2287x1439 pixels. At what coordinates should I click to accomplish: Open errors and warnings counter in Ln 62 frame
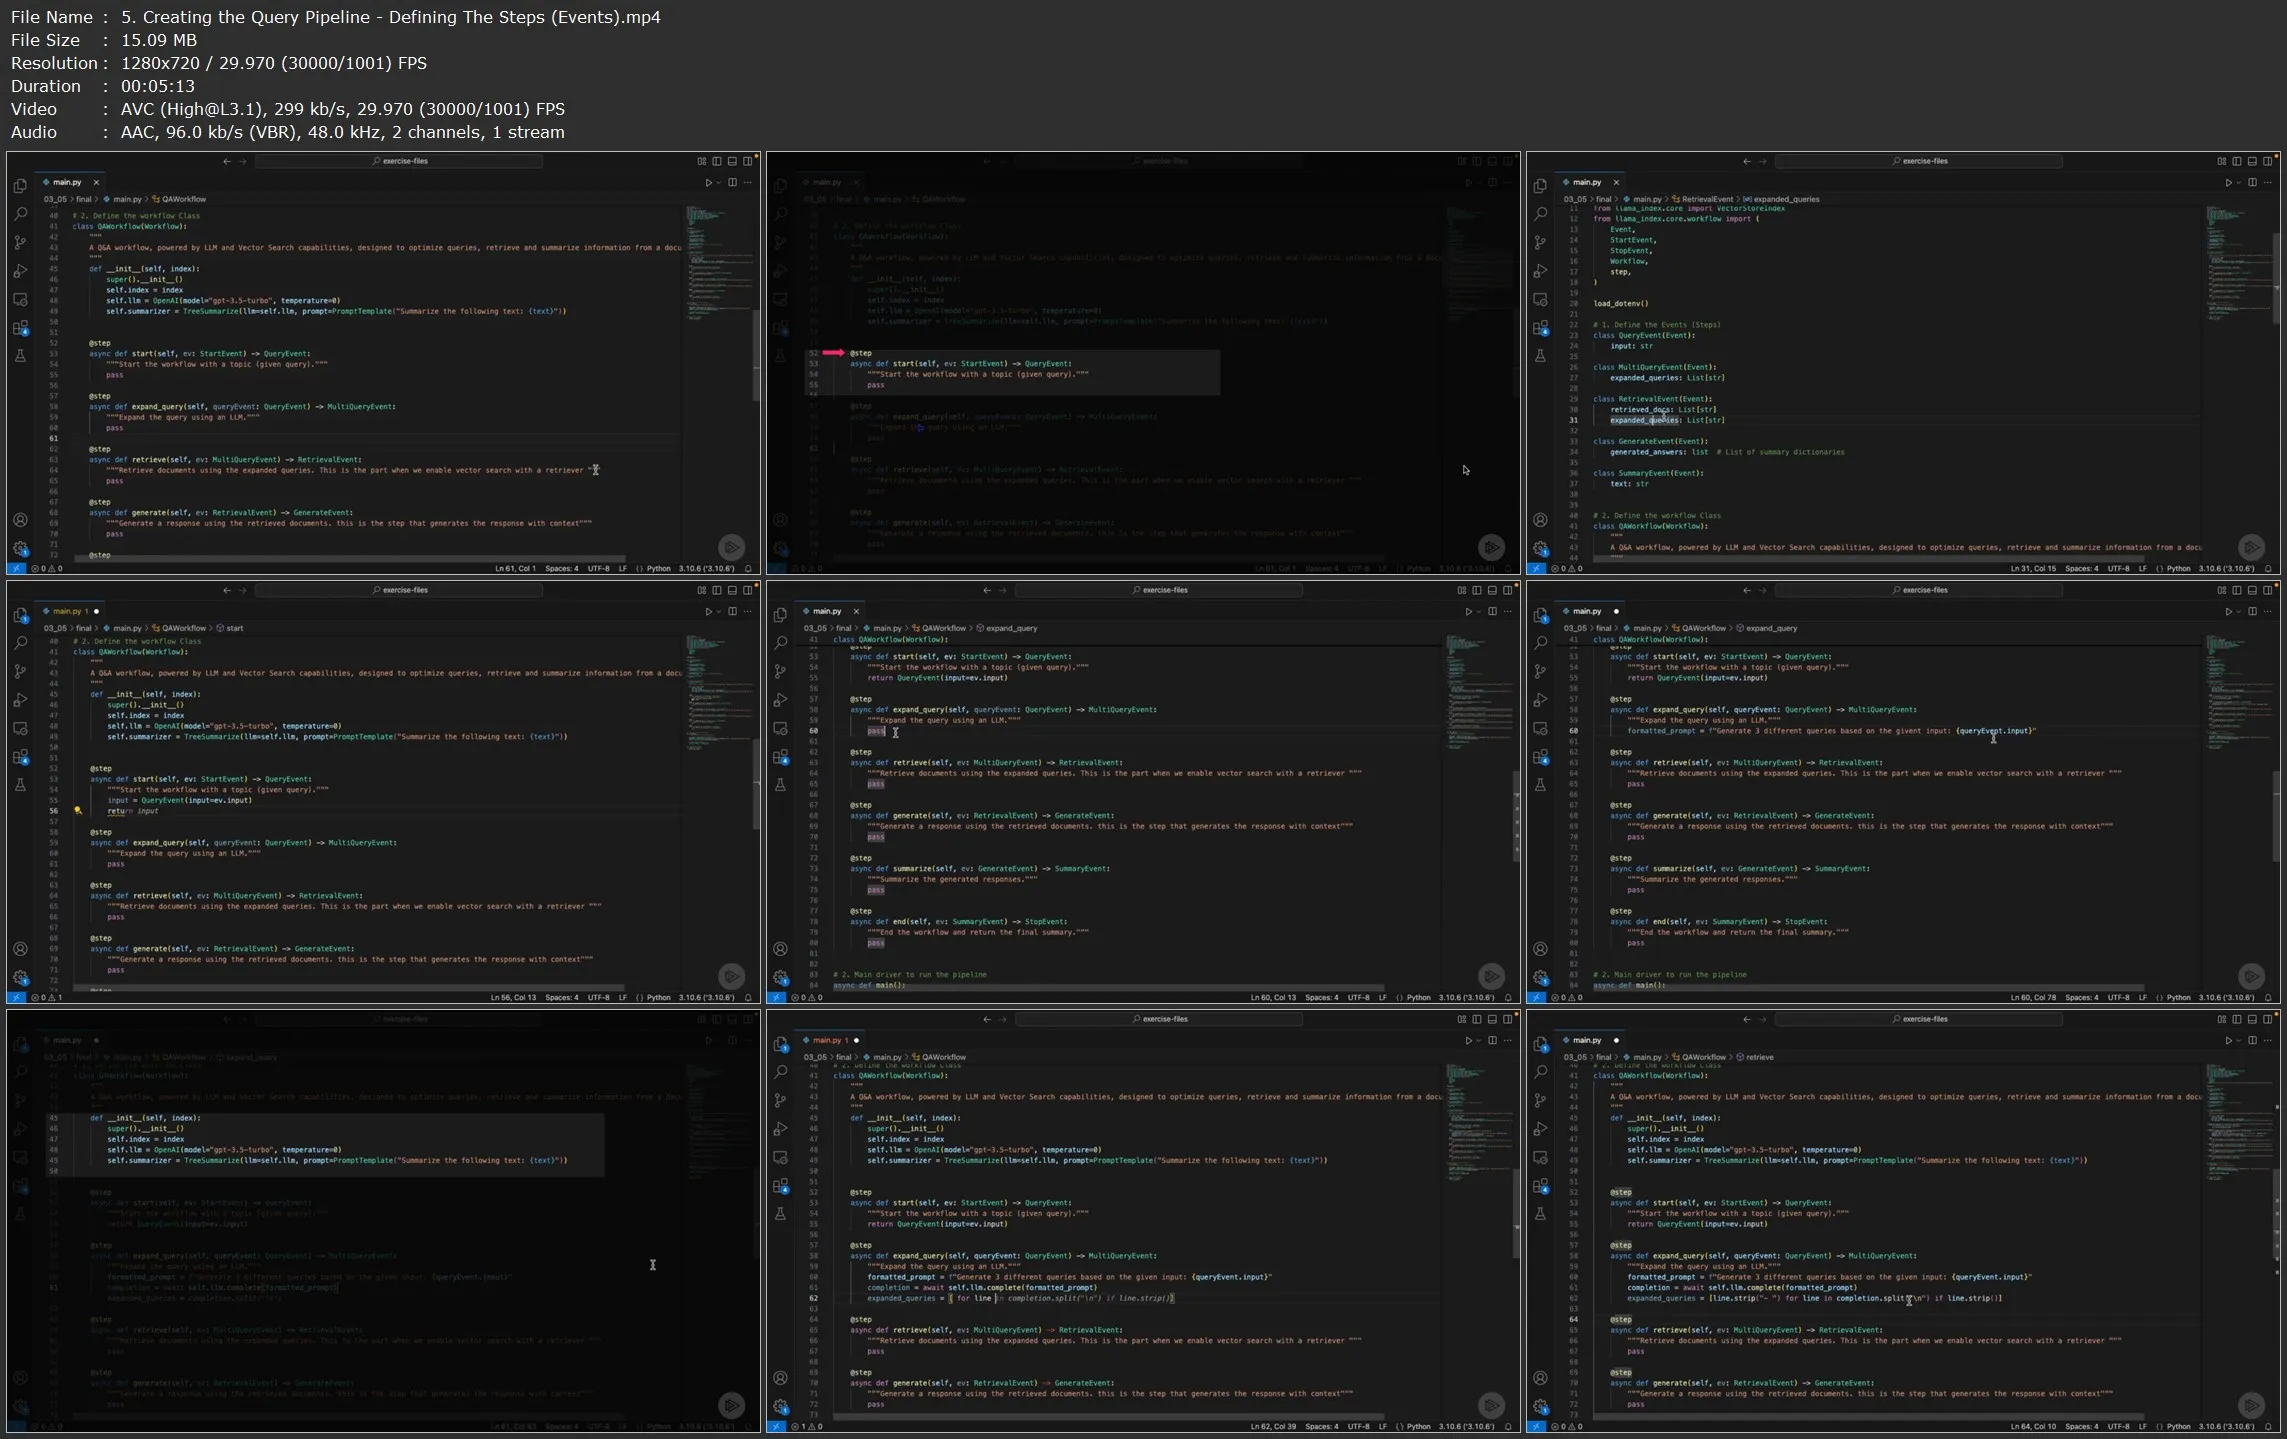click(x=806, y=1427)
